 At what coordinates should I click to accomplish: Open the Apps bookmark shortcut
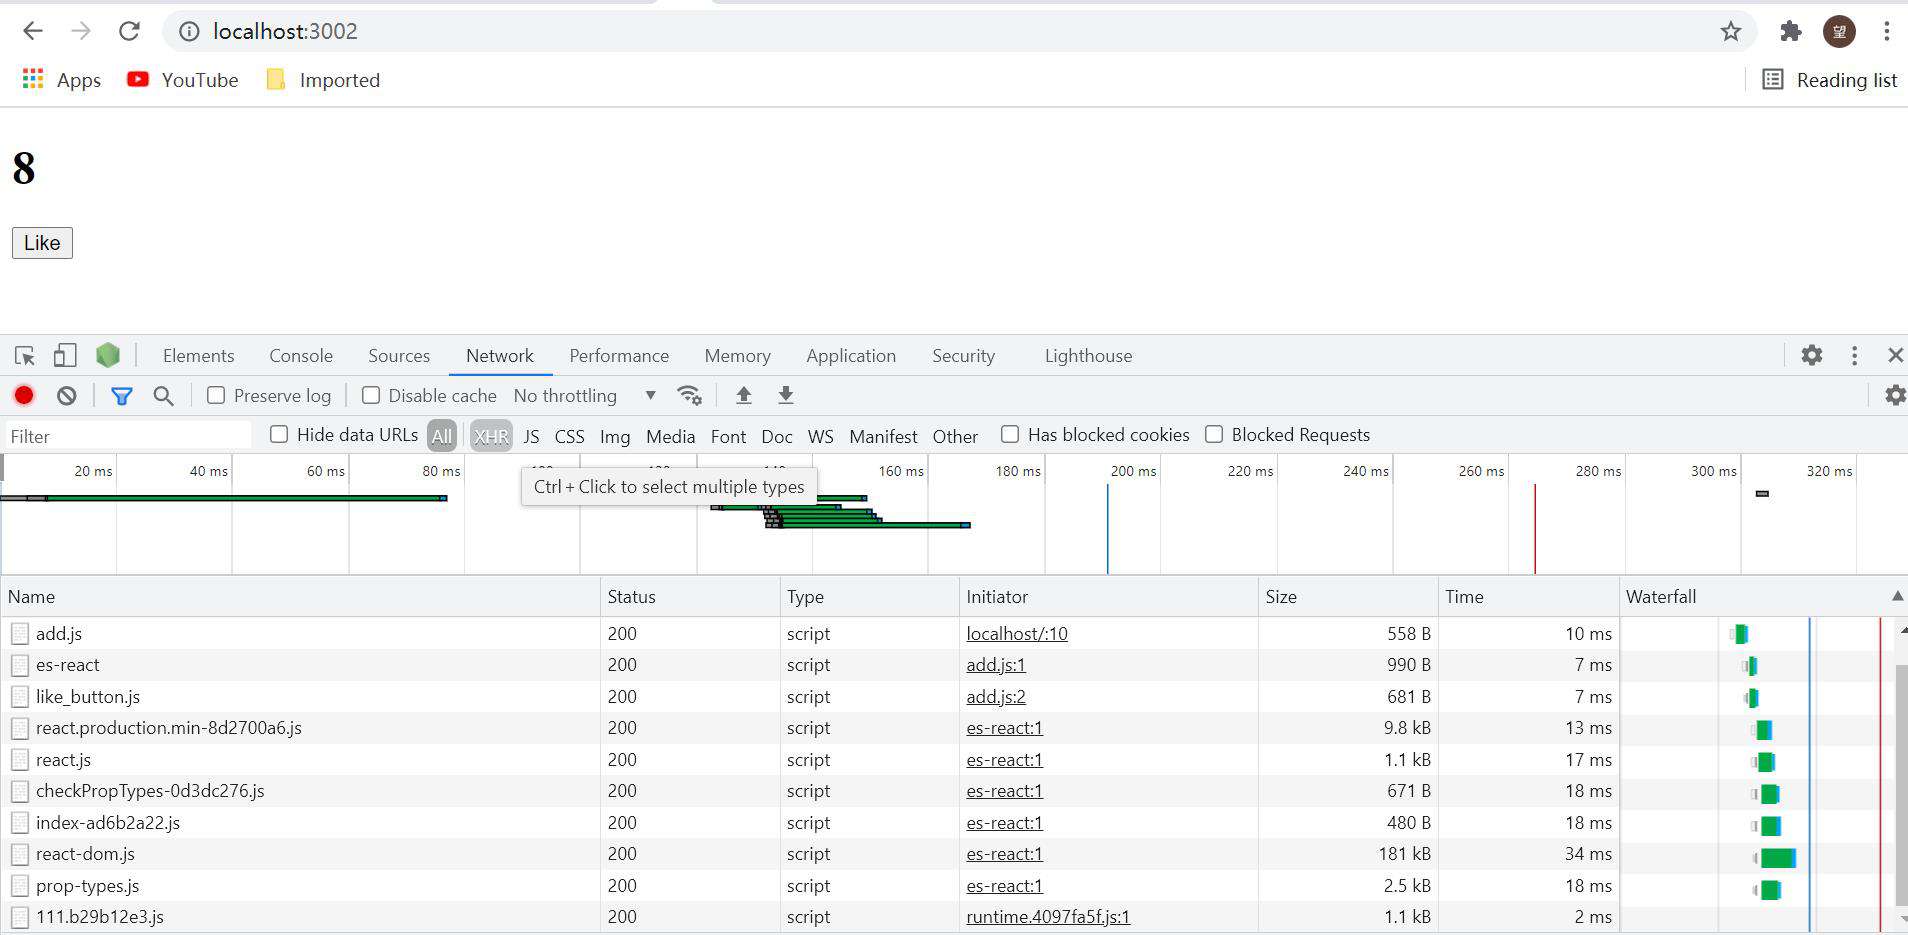[x=62, y=80]
